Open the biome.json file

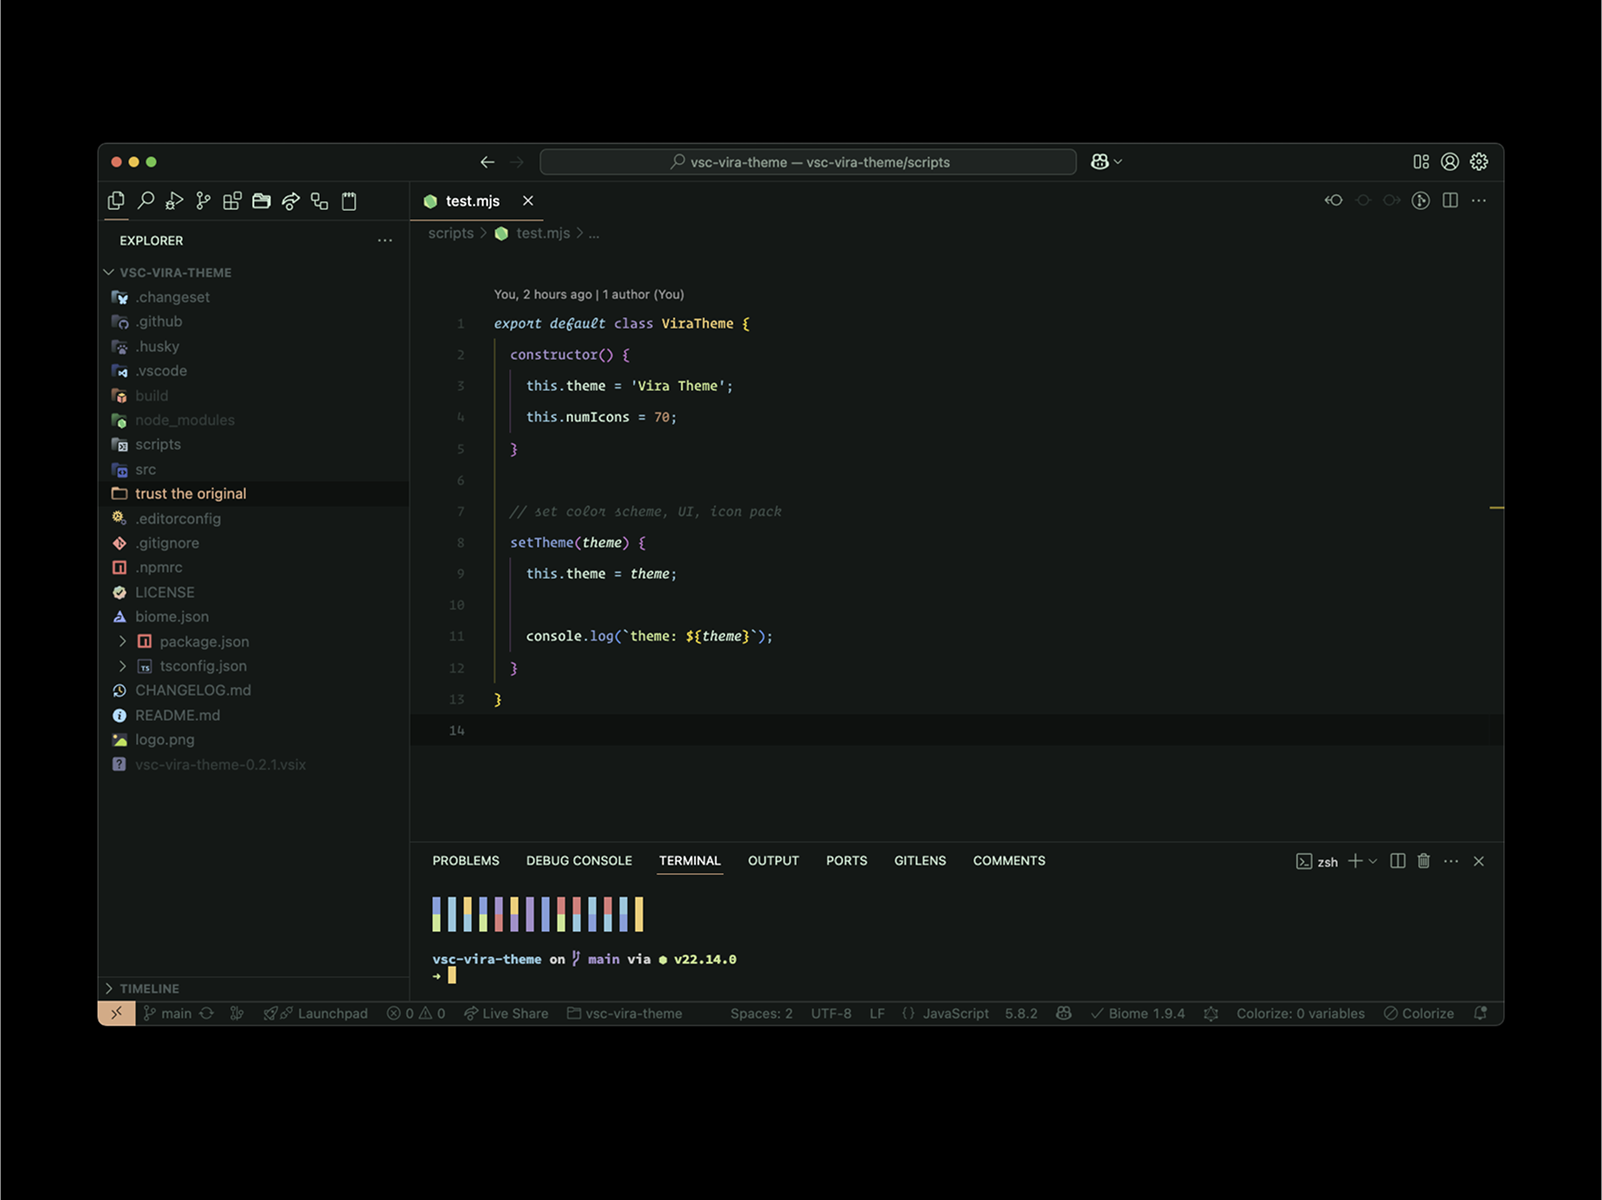click(x=254, y=617)
